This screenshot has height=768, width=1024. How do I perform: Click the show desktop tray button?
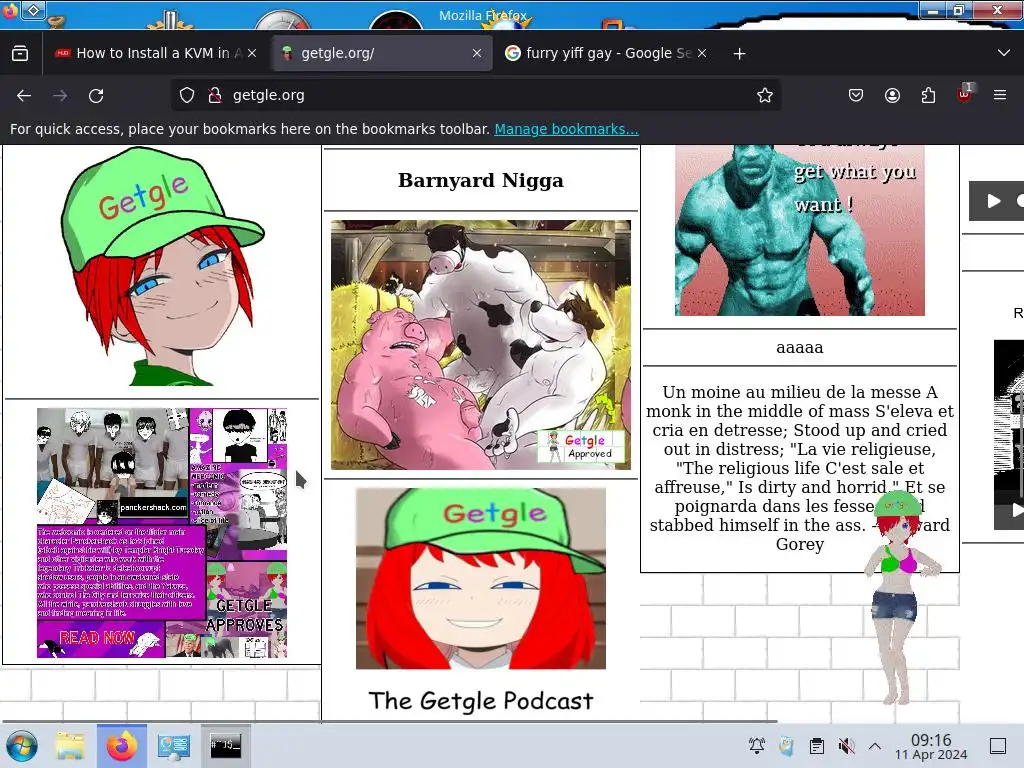[998, 746]
